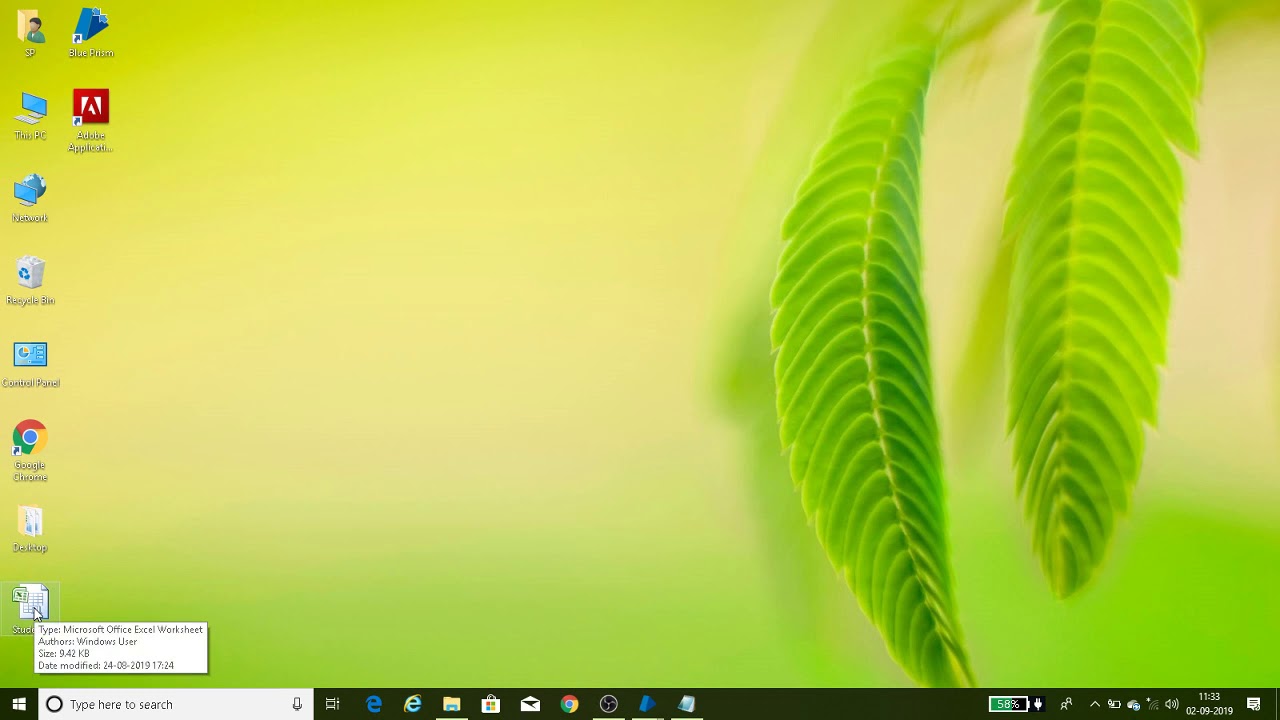Click the Cortana circle icon in search box
The image size is (1280, 720).
[55, 704]
